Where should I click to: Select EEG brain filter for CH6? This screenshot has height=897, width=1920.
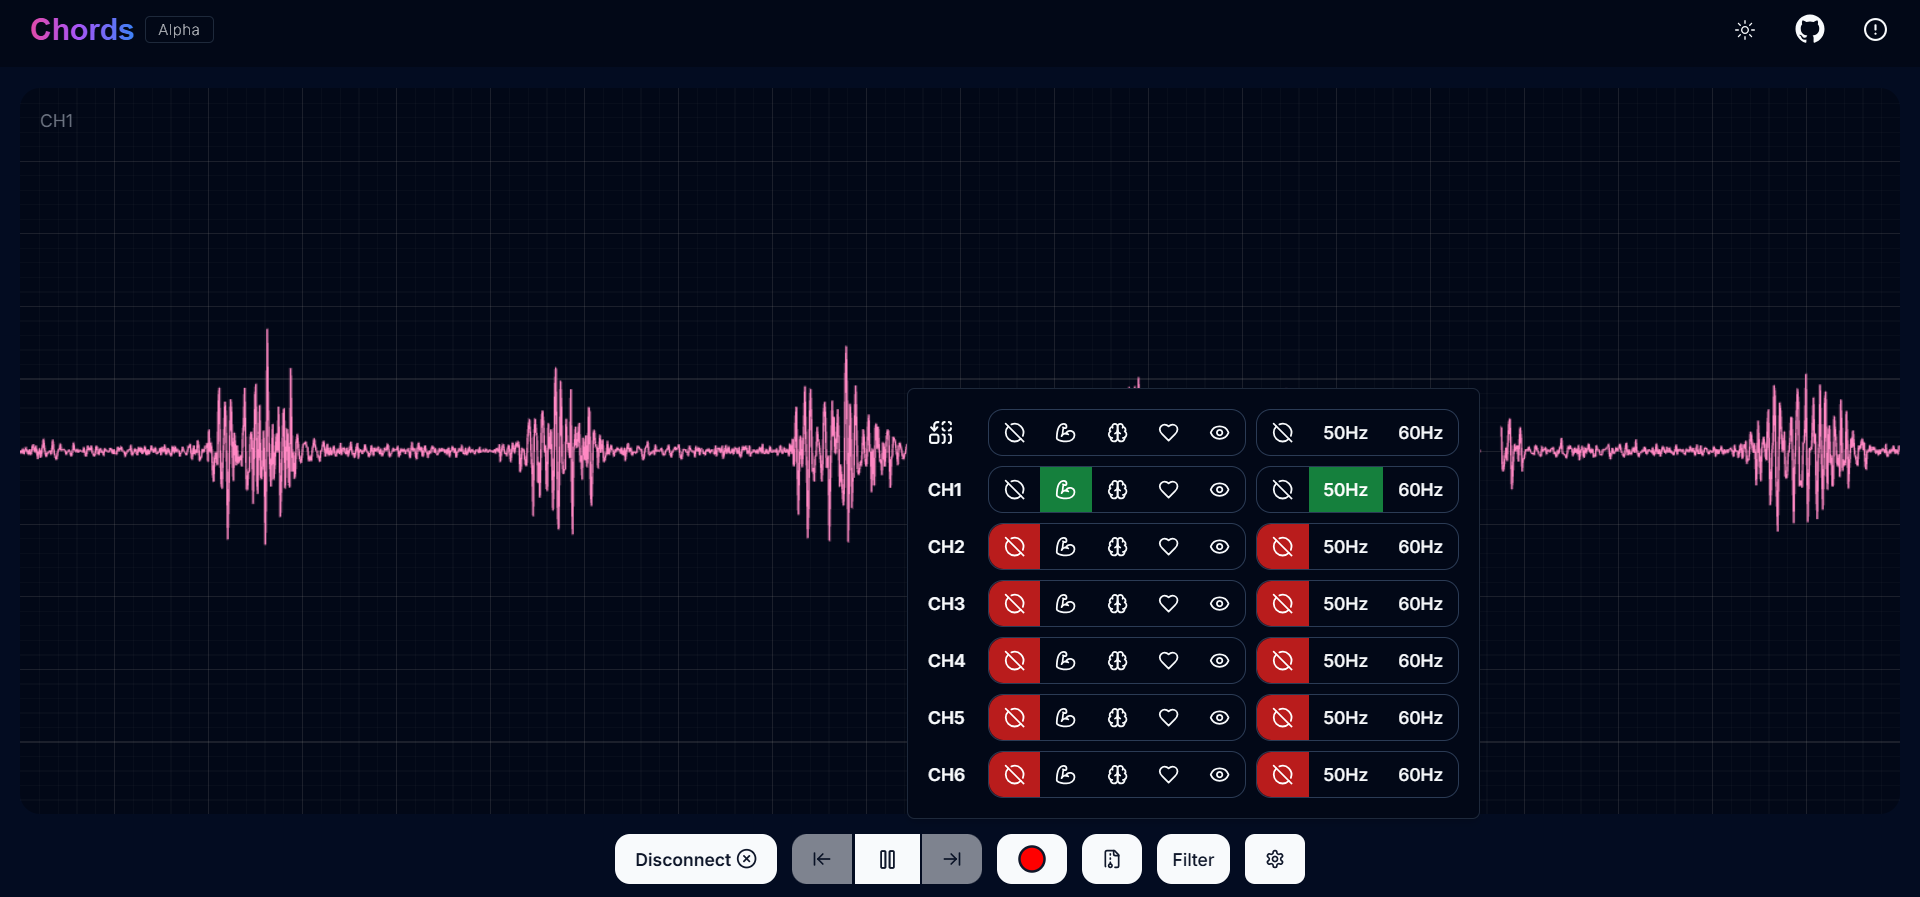1118,775
